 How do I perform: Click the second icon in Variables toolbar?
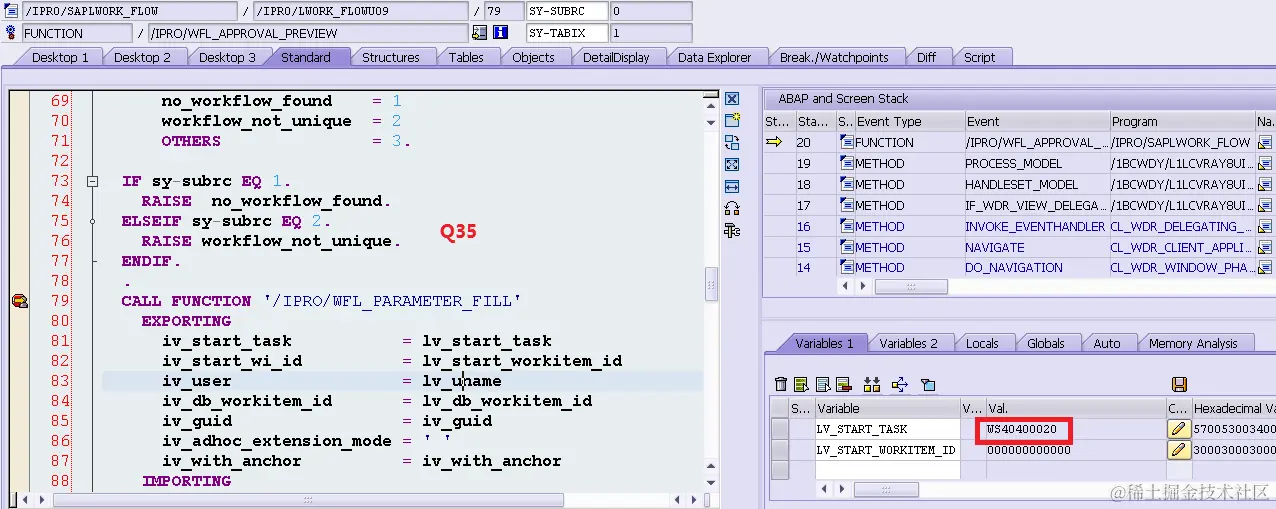point(801,384)
